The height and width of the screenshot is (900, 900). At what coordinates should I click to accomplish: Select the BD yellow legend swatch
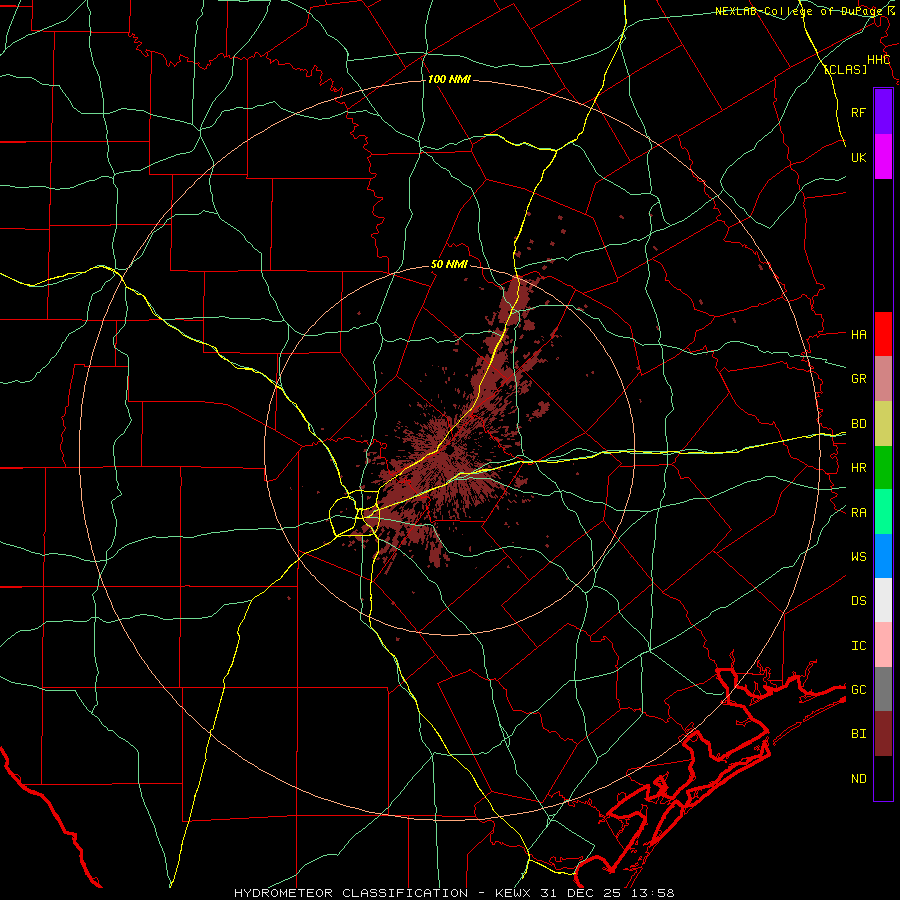pos(883,424)
